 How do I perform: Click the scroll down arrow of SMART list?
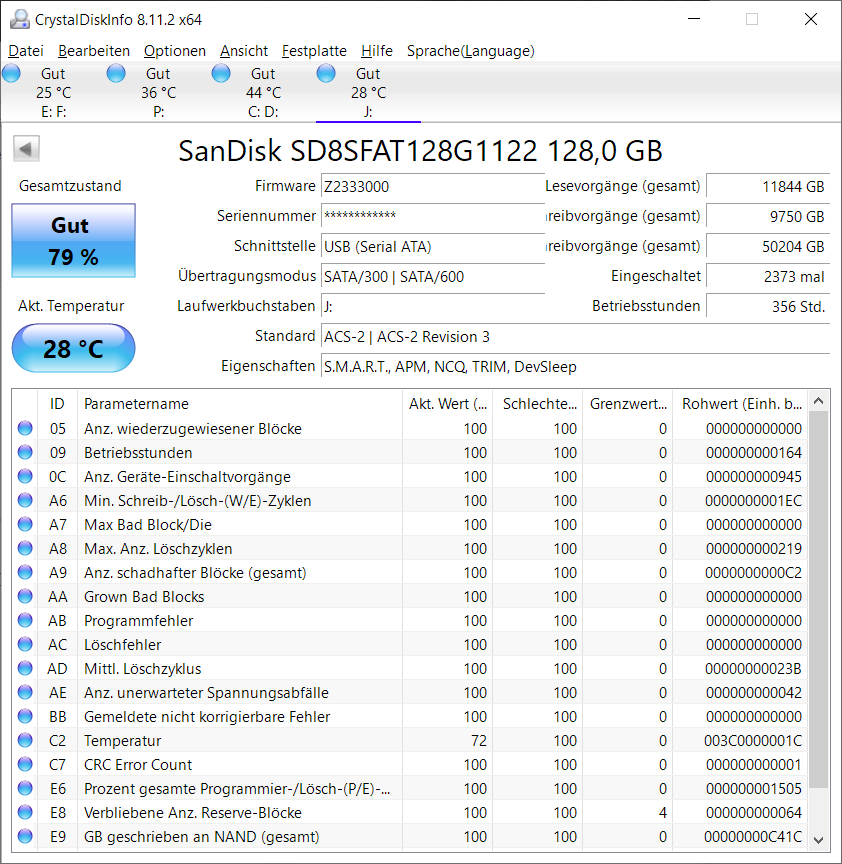pos(819,840)
